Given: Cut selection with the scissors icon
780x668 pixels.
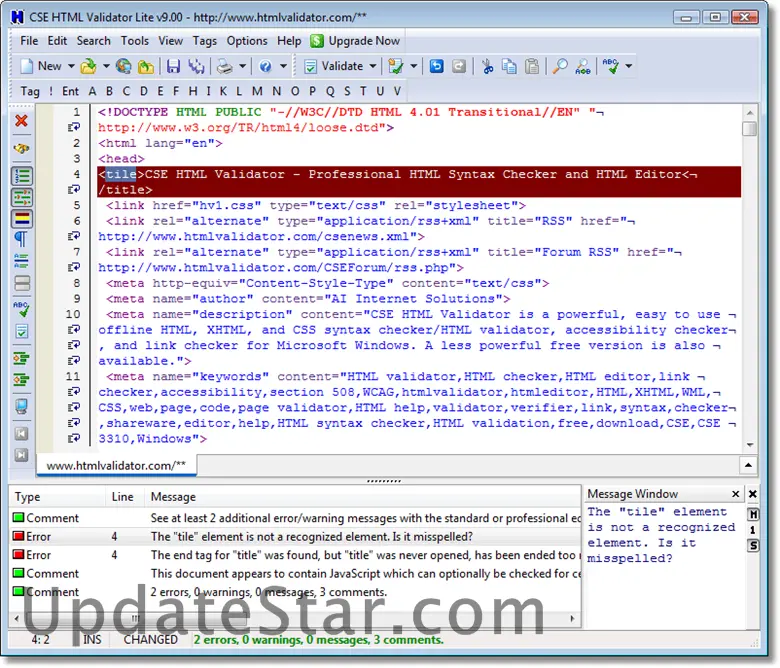Looking at the screenshot, I should tap(488, 66).
